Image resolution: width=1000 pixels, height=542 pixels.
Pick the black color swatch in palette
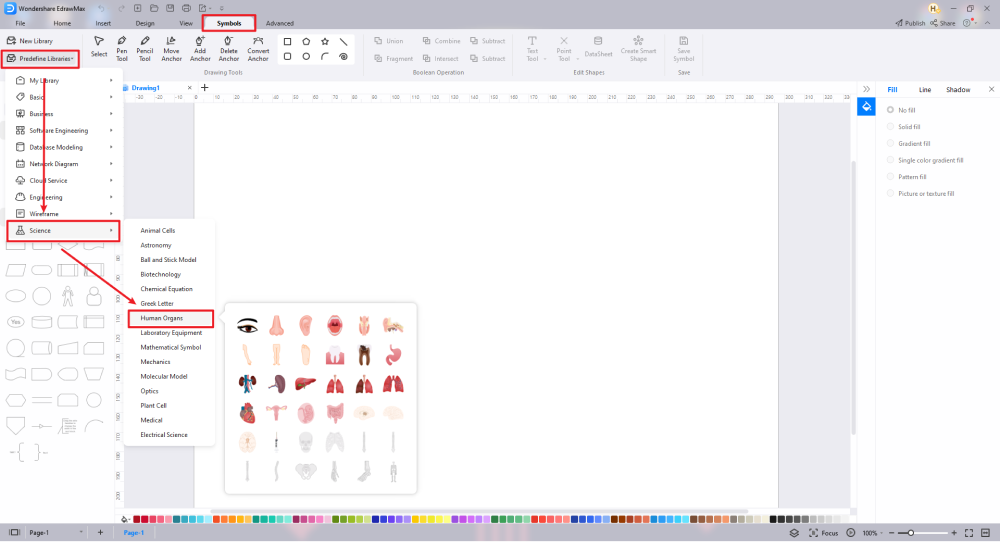773,520
